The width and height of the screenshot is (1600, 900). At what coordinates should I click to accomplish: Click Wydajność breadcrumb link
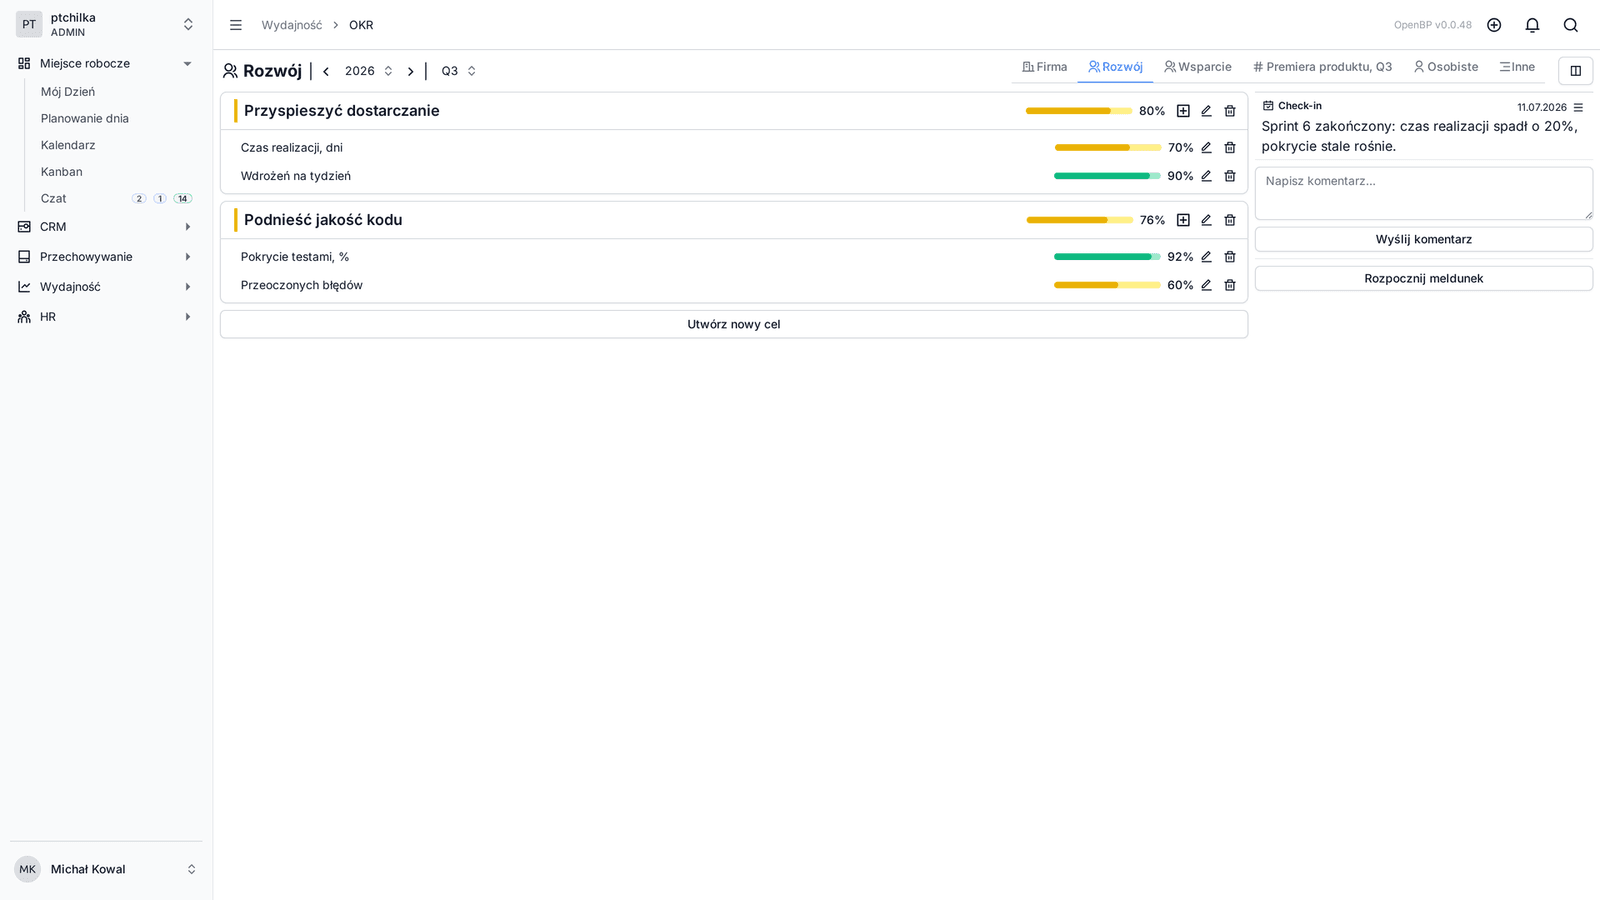pos(292,25)
